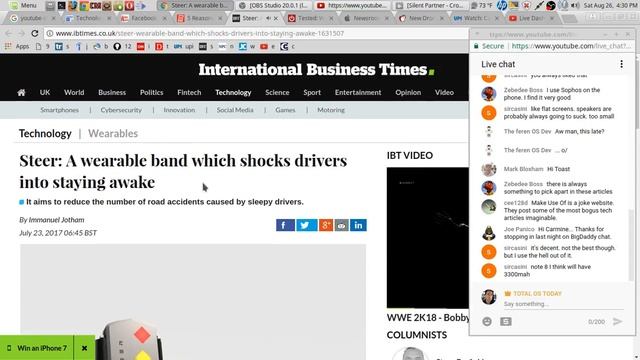Screen dimensions: 640x360
Task: Play the IBT Video thumbnail
Action: tap(428, 238)
